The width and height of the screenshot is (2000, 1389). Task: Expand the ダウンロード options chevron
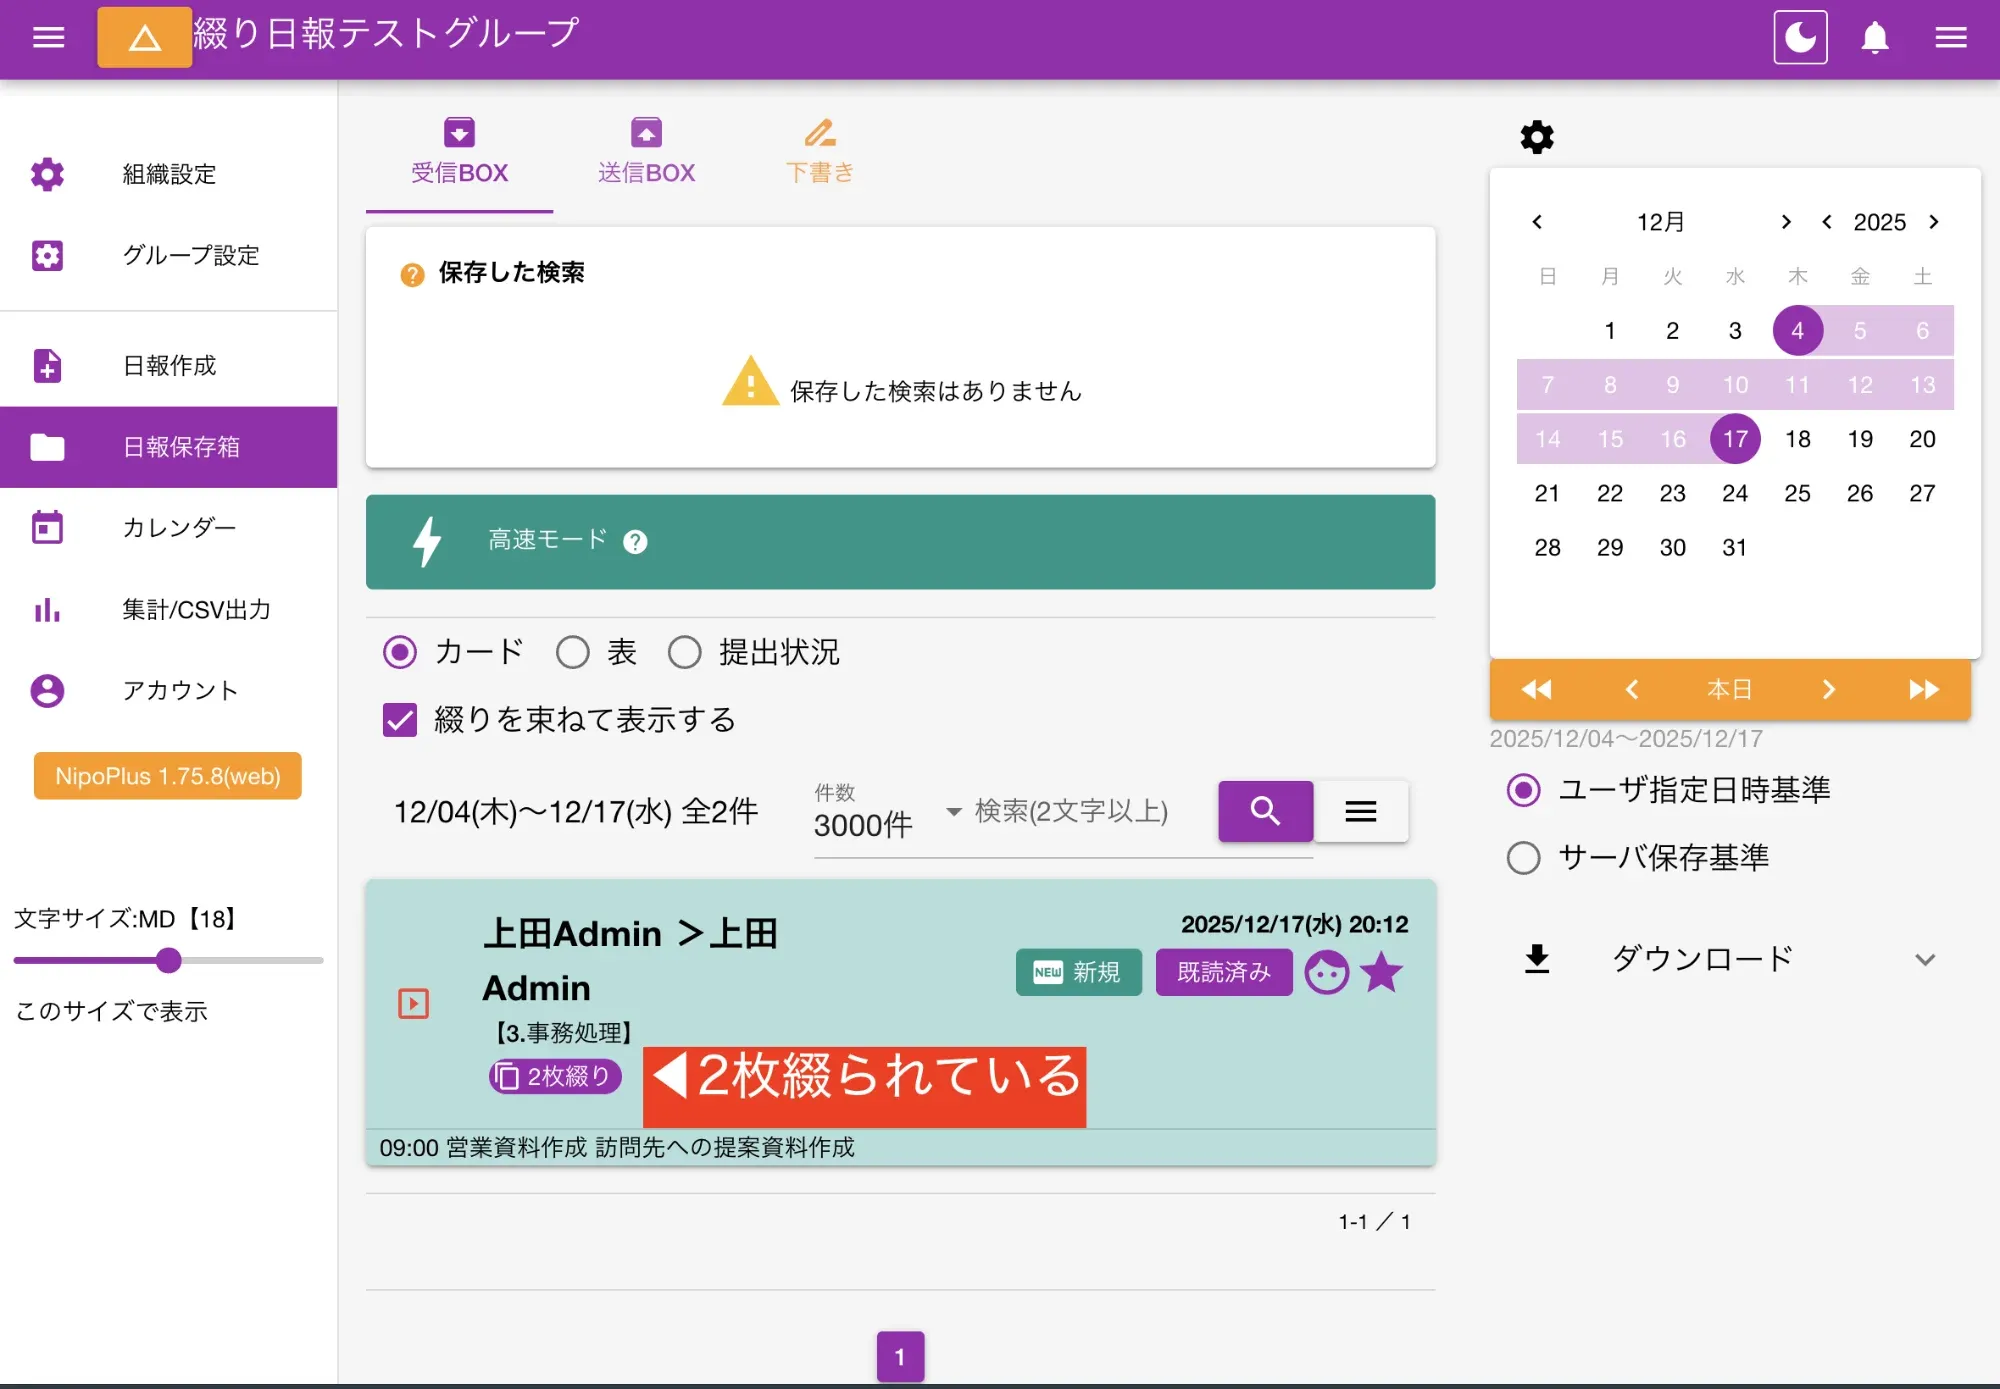point(1926,959)
